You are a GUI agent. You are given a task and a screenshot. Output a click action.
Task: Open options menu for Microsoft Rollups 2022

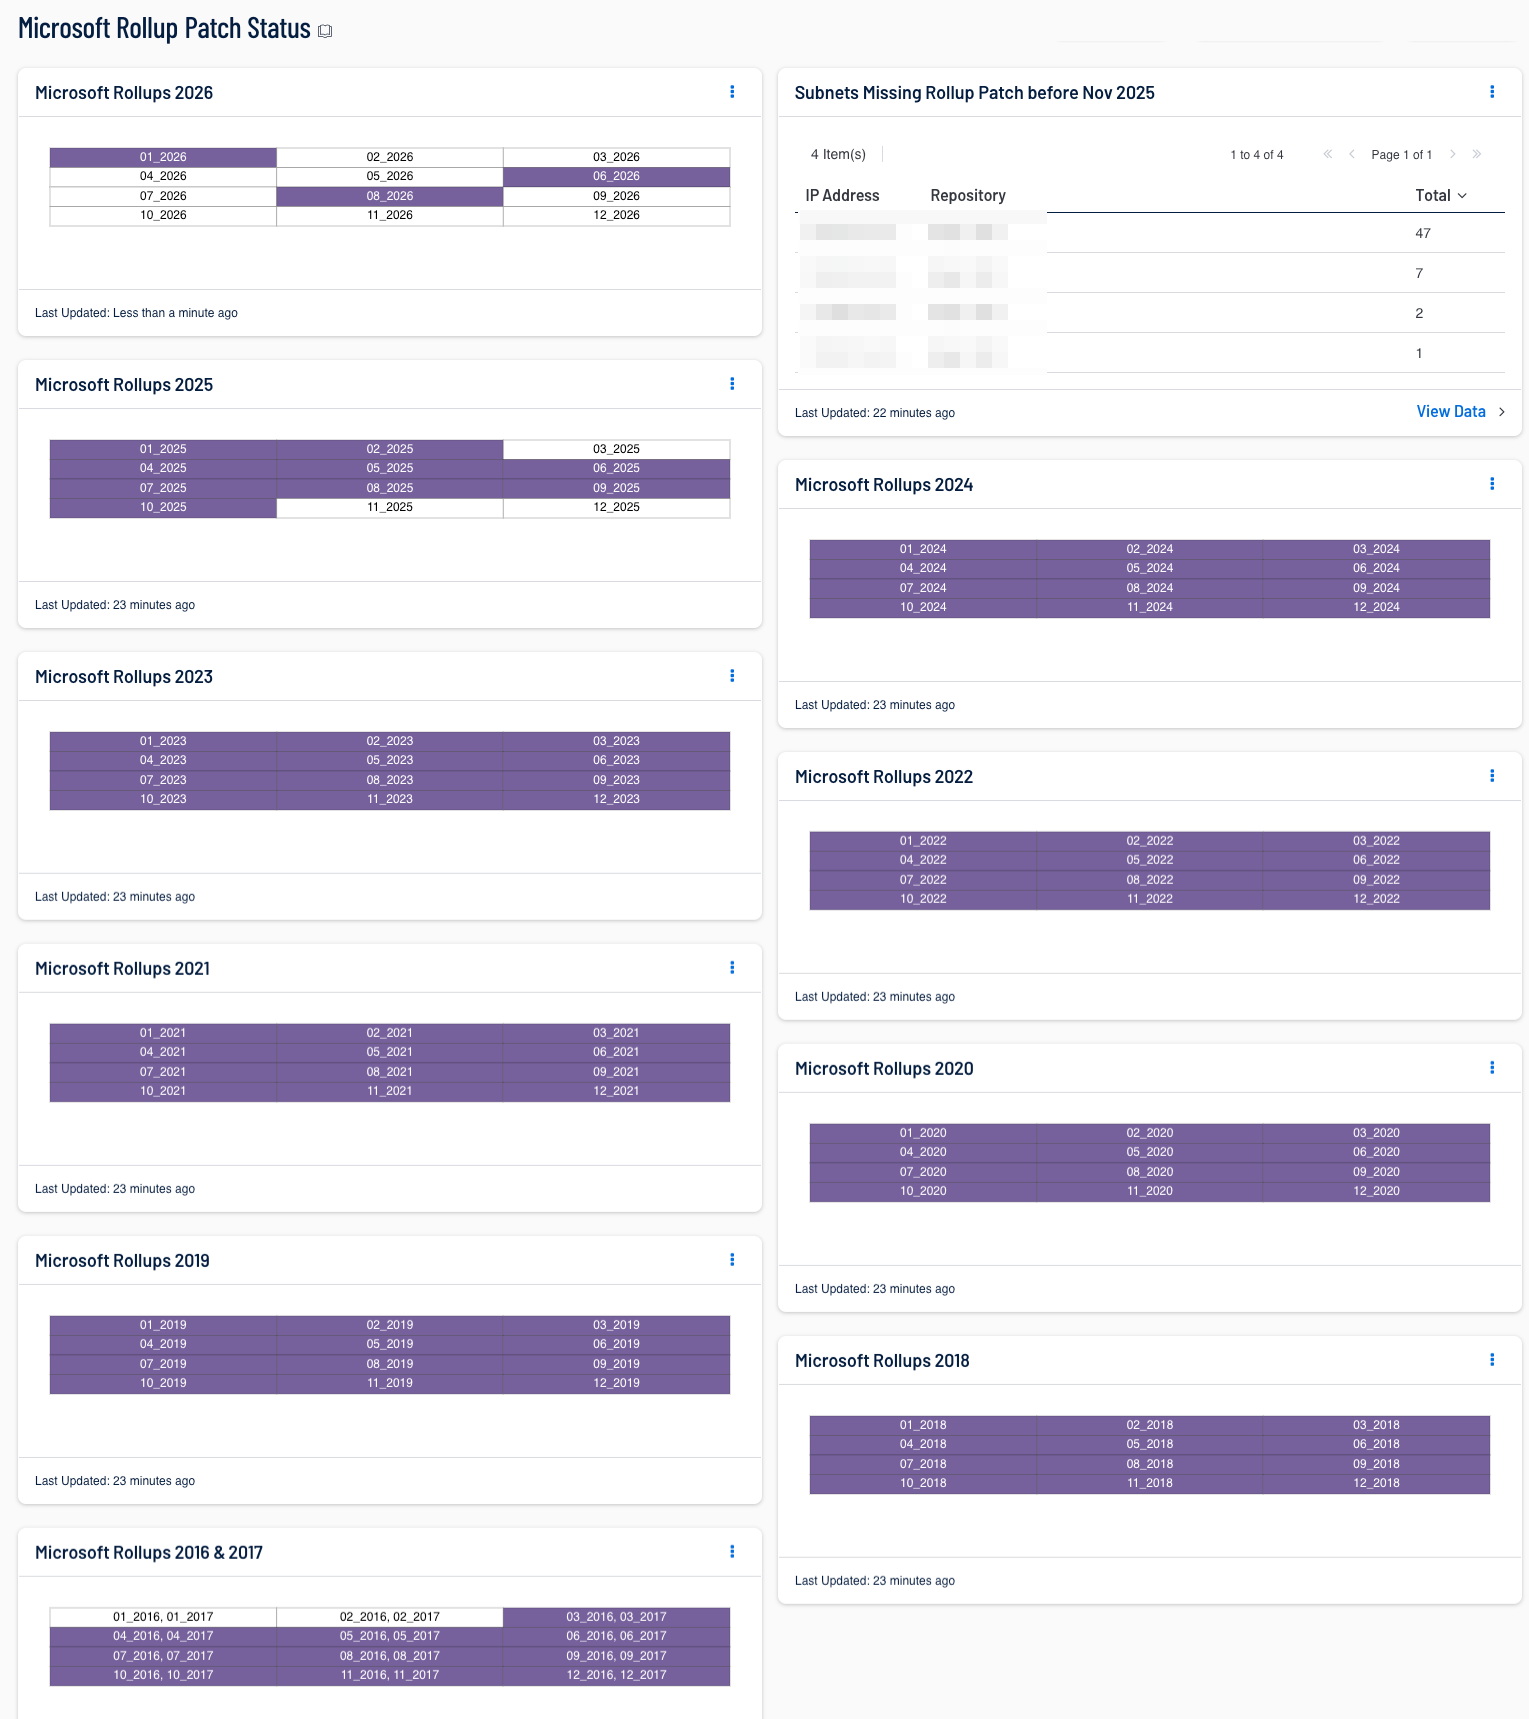[1492, 776]
